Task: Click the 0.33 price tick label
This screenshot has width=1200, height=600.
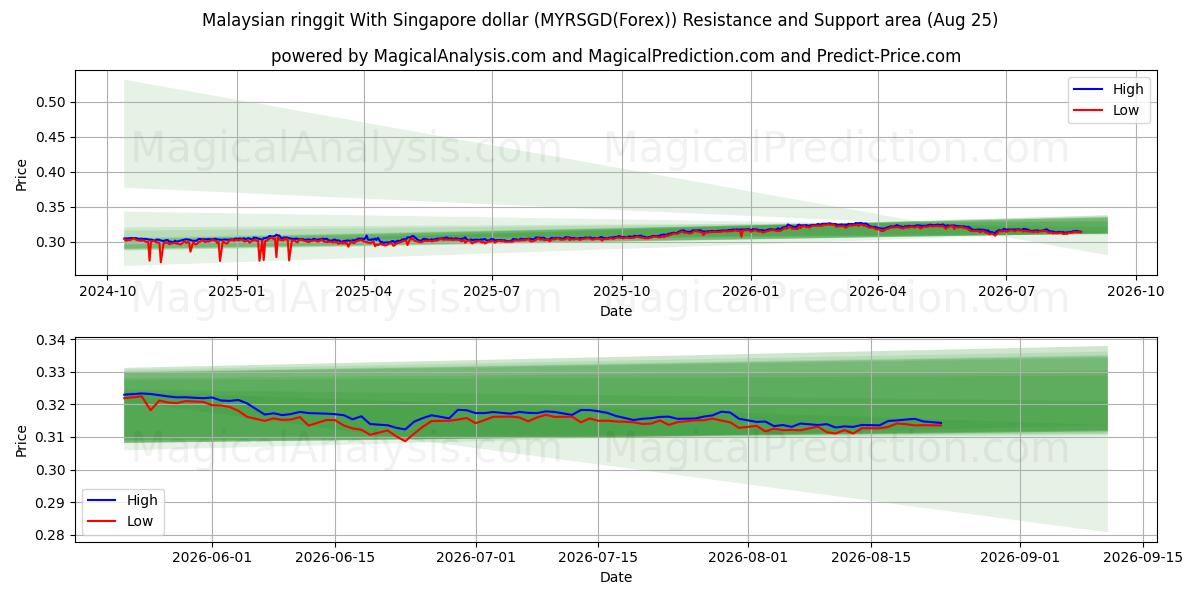Action: [52, 372]
